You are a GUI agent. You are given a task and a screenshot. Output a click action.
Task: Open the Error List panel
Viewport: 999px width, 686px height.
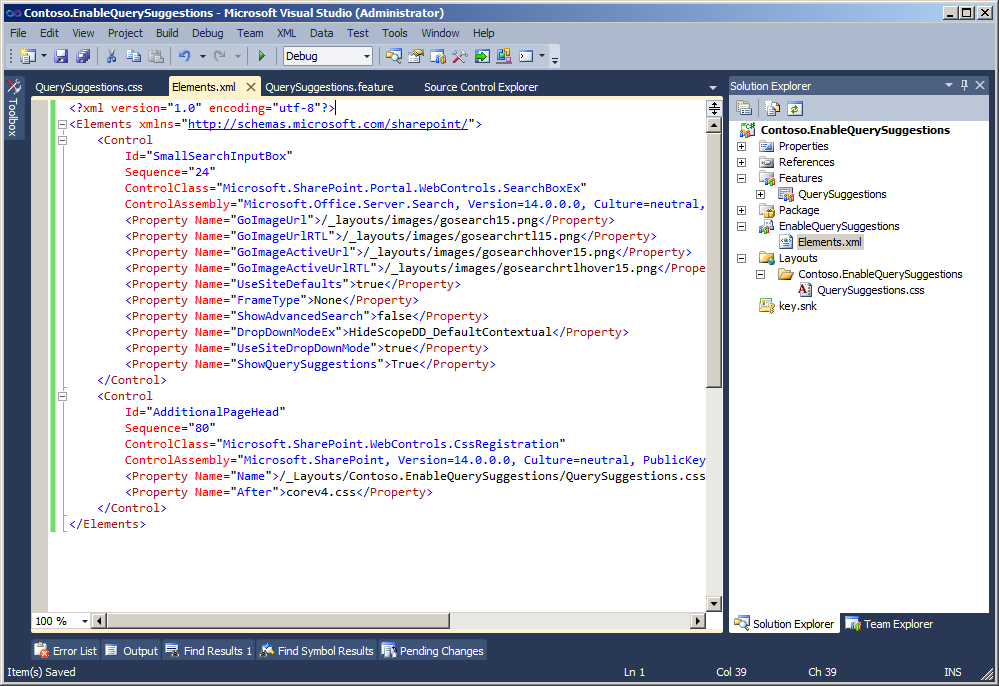(x=66, y=651)
